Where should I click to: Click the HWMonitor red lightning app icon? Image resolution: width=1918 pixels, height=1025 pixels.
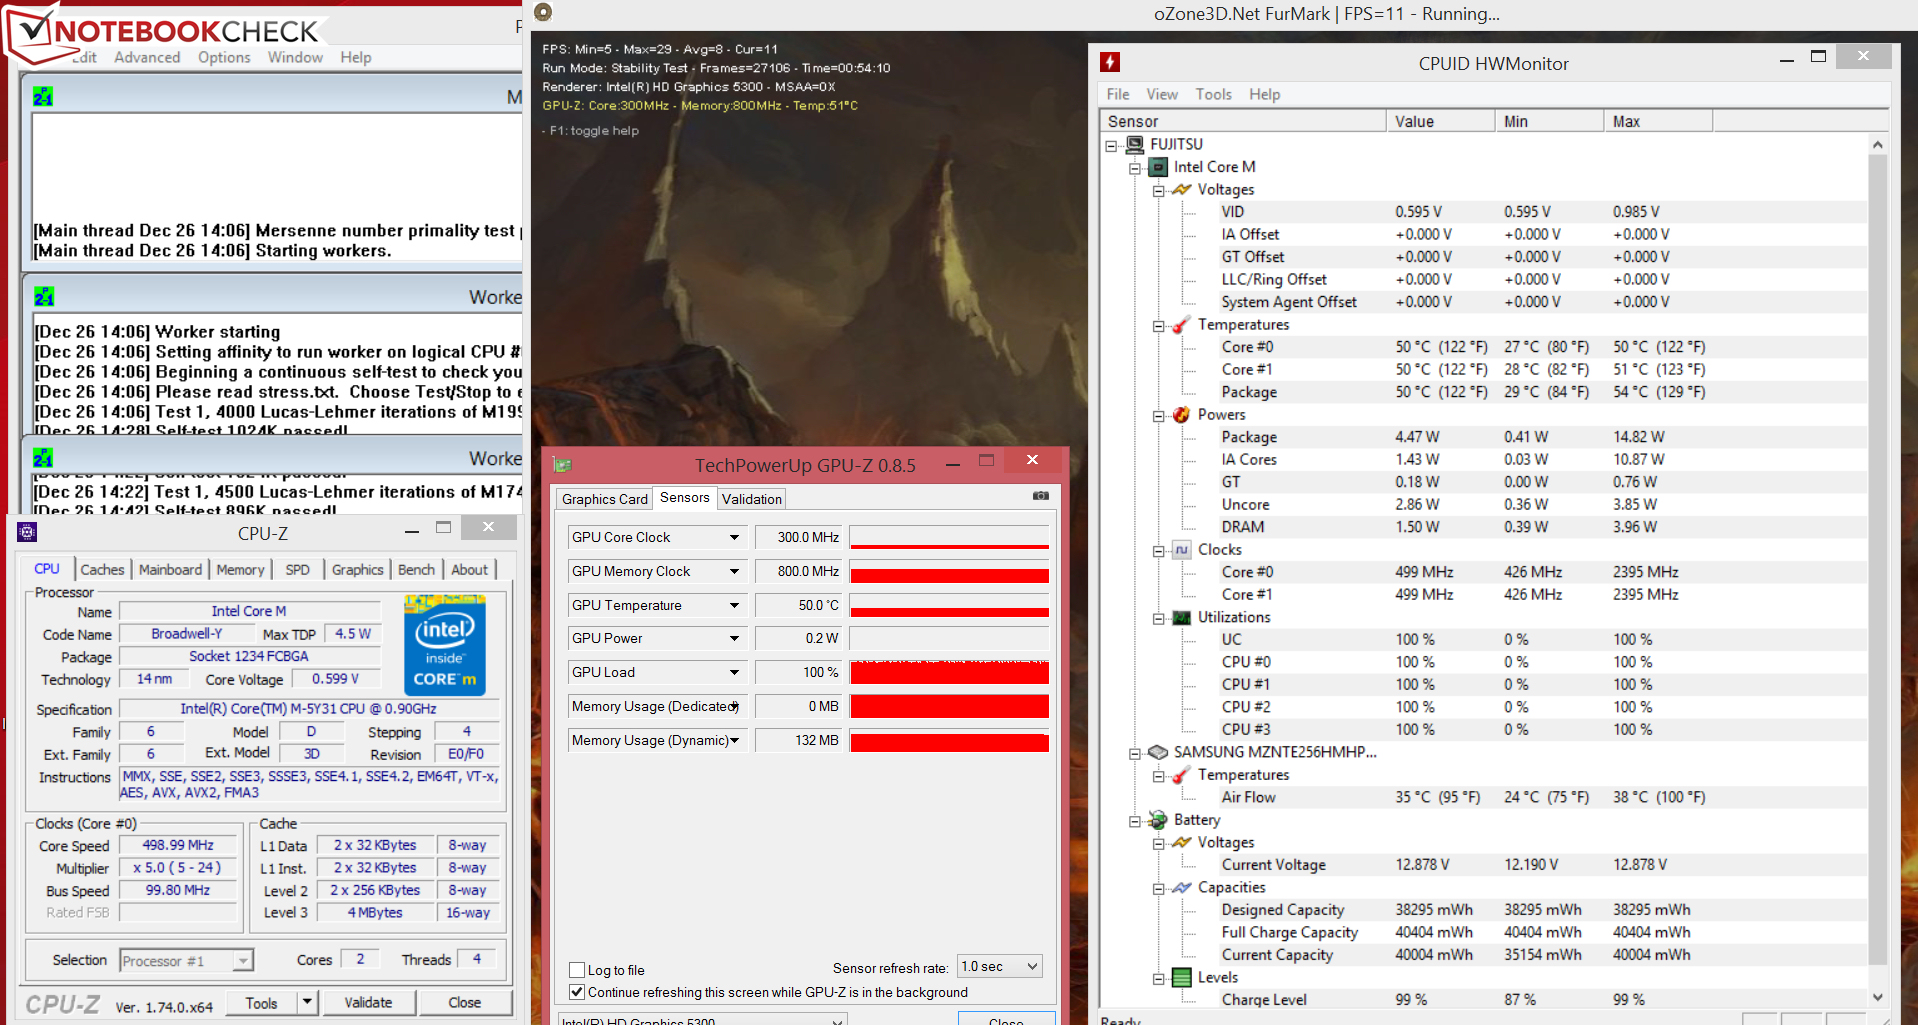[1110, 63]
